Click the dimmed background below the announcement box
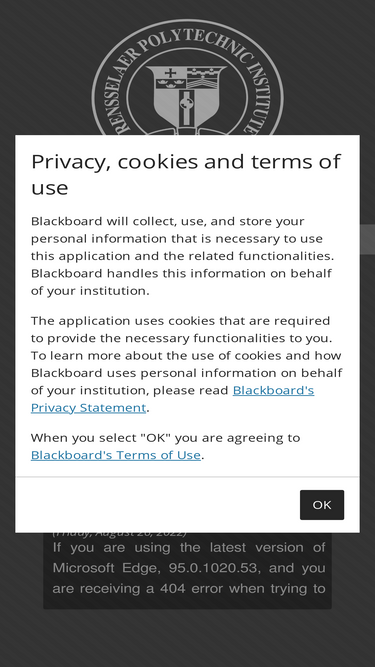Screen dimensions: 375x667 pos(188,637)
